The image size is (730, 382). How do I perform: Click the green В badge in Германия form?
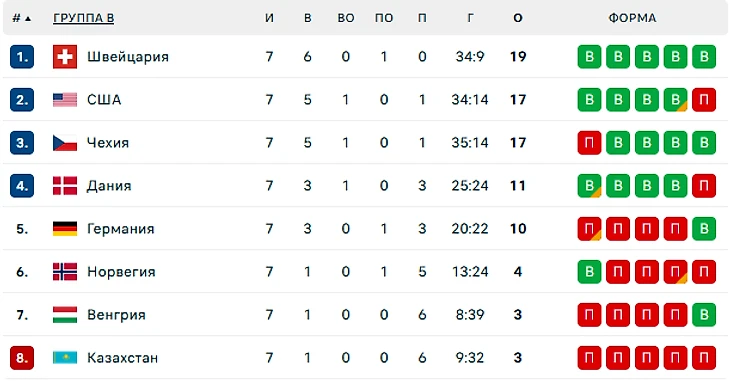click(x=704, y=229)
